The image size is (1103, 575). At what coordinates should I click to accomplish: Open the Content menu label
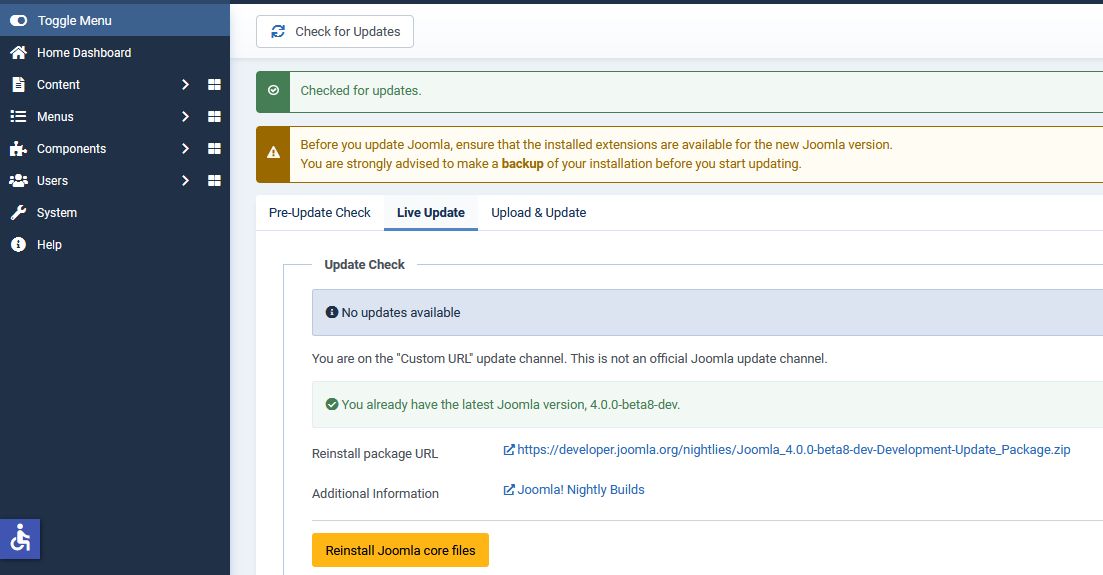coord(58,84)
